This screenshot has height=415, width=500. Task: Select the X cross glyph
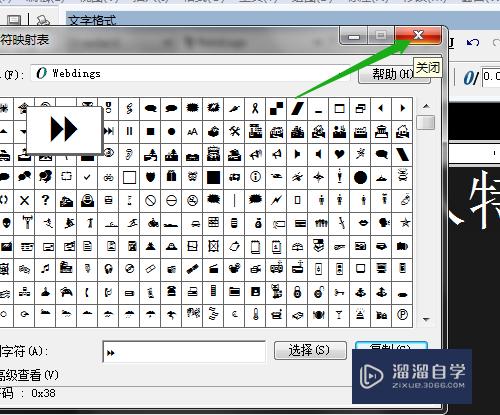(24, 200)
